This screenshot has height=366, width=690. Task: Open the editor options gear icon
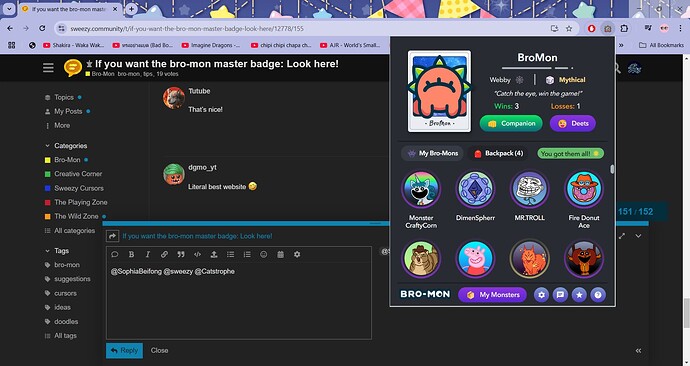297,254
